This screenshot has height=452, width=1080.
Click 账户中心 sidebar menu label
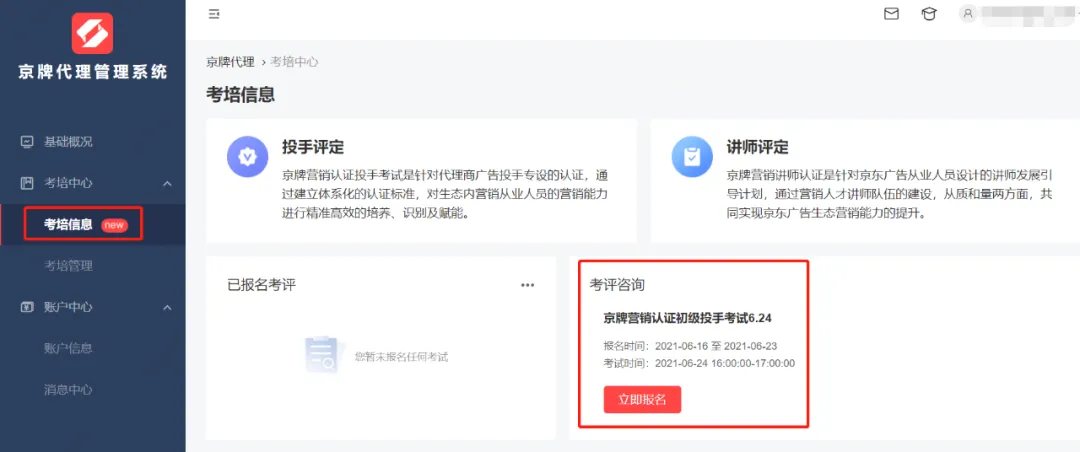pos(68,307)
